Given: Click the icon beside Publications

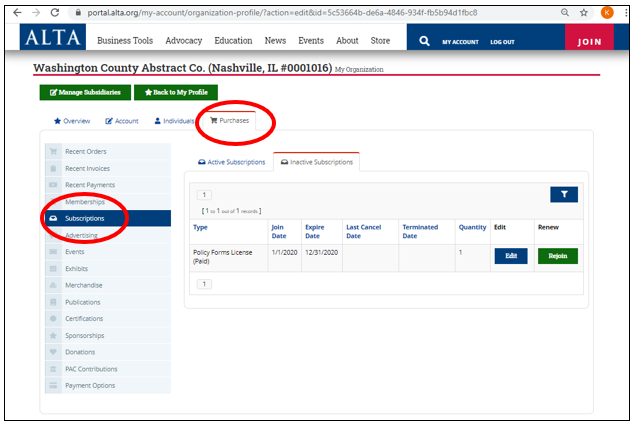Looking at the screenshot, I should coord(53,302).
